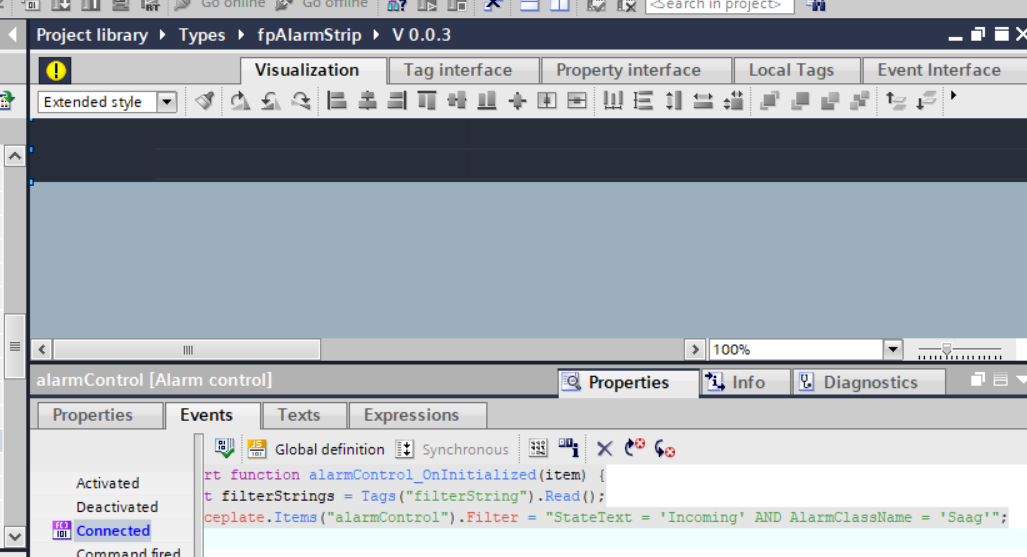Image resolution: width=1027 pixels, height=557 pixels.
Task: Distribute objects horizontally equally
Action: [613, 101]
